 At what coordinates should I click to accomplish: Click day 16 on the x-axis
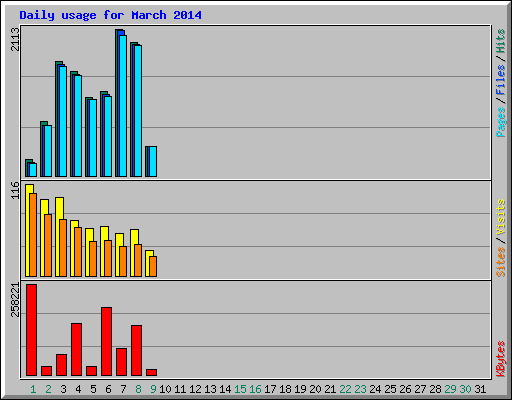255,389
